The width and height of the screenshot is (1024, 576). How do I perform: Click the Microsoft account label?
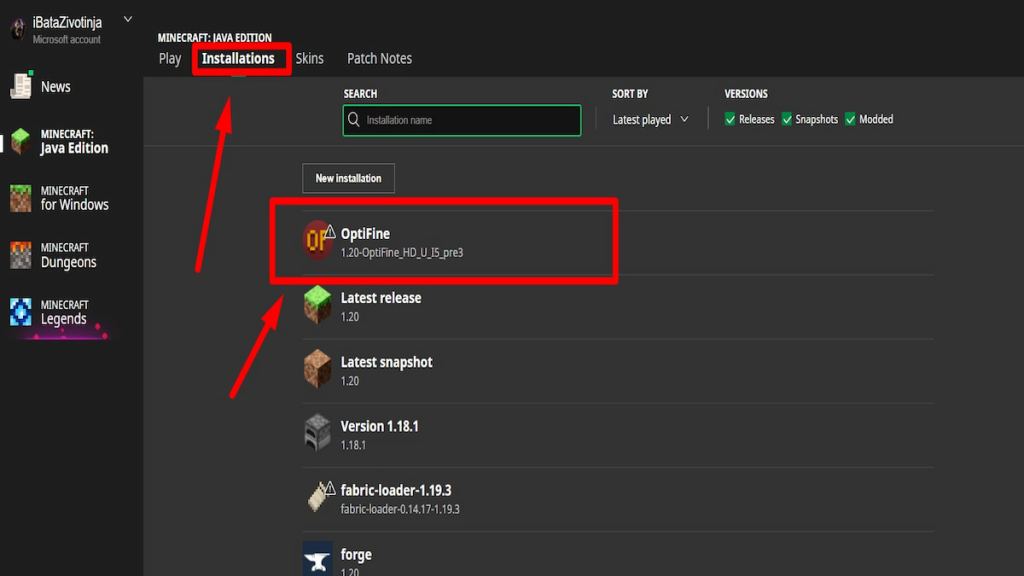(x=67, y=40)
